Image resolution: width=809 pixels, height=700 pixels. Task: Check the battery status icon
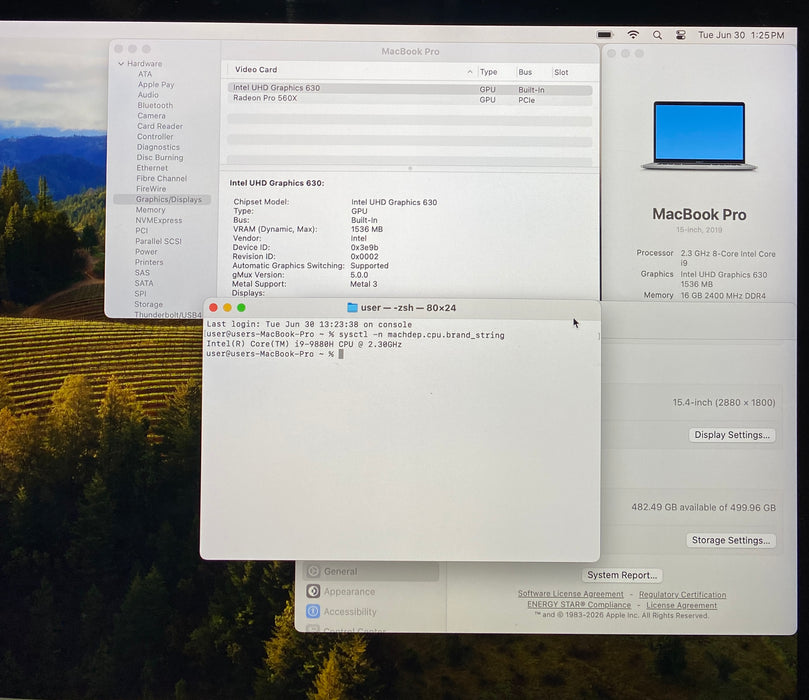point(605,35)
